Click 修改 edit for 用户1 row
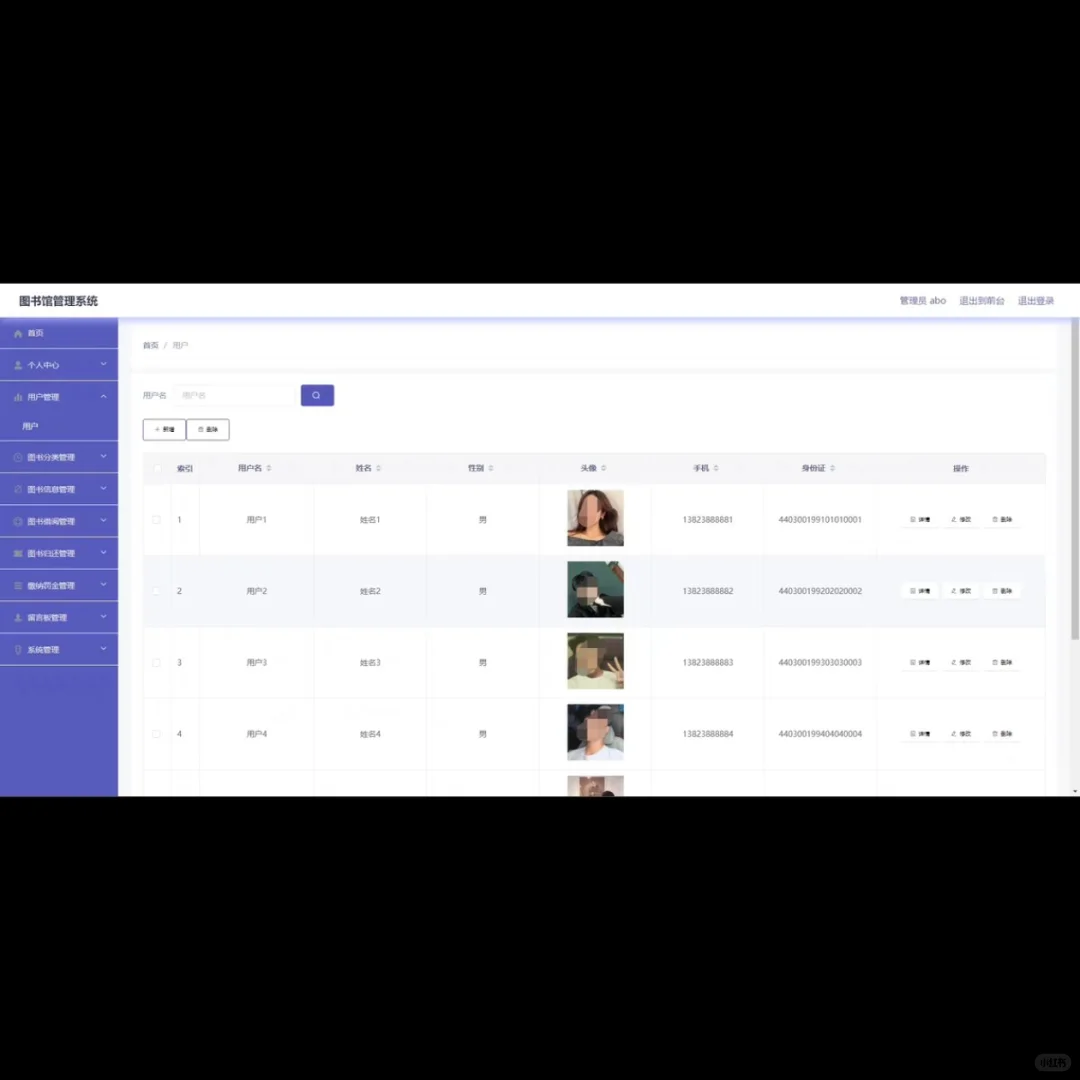The width and height of the screenshot is (1080, 1080). pos(961,519)
